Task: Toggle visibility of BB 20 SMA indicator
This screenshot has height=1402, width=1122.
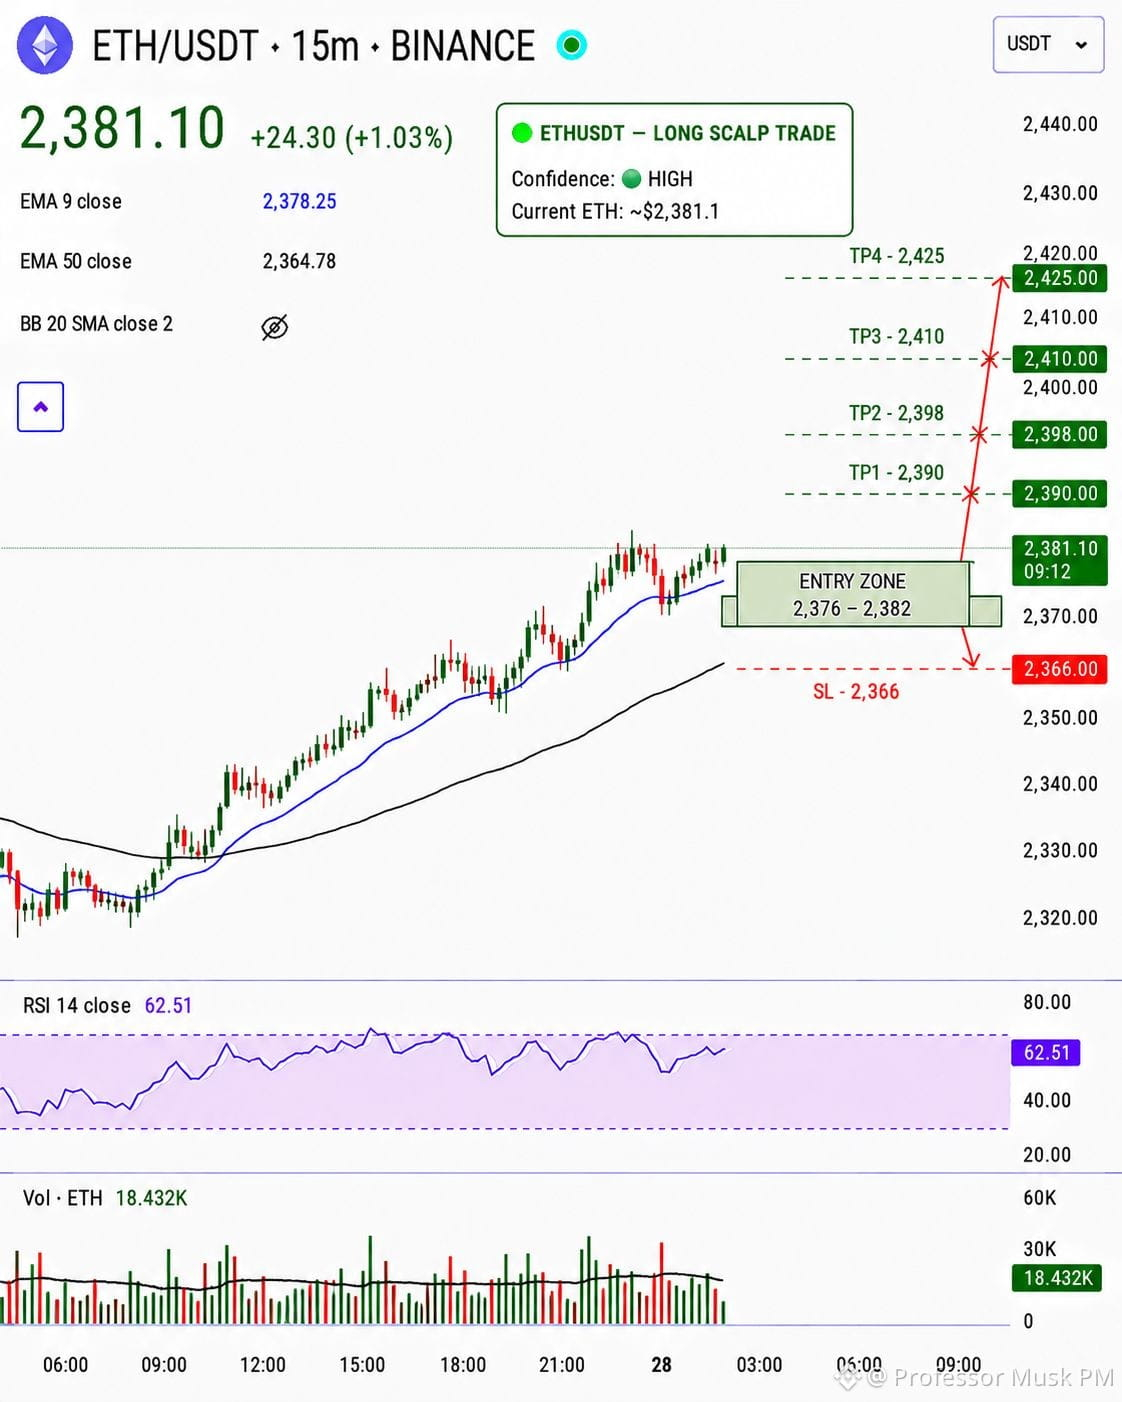Action: coord(274,327)
